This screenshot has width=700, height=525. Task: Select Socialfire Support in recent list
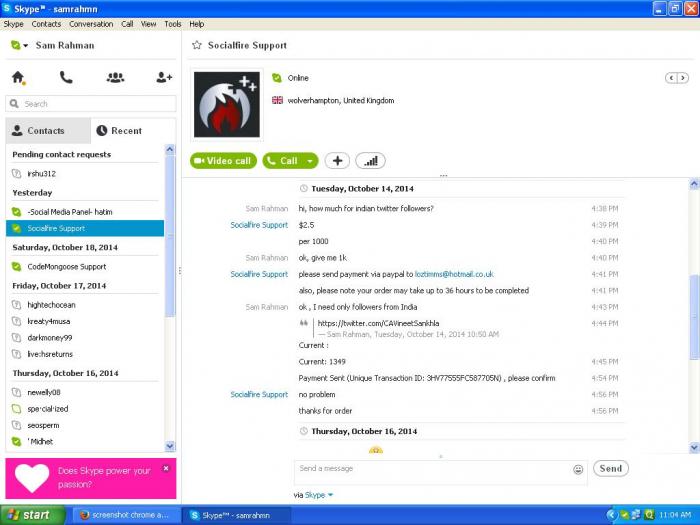85,229
